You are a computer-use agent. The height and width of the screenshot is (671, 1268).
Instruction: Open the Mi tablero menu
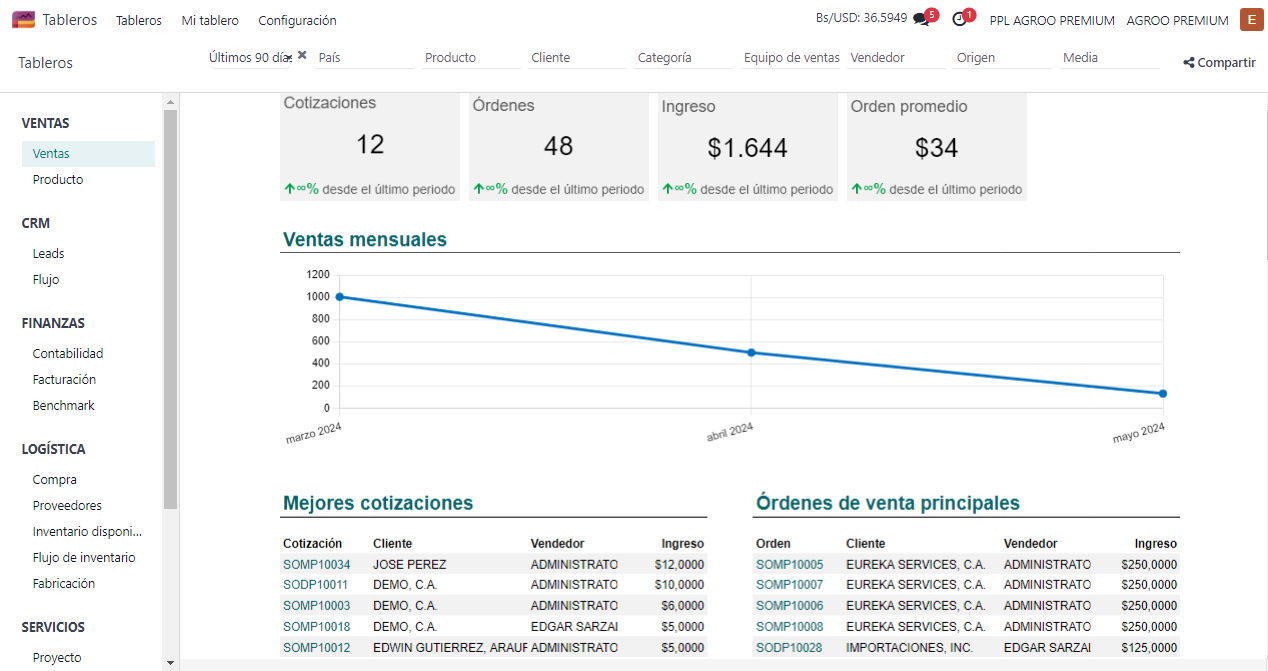point(210,20)
